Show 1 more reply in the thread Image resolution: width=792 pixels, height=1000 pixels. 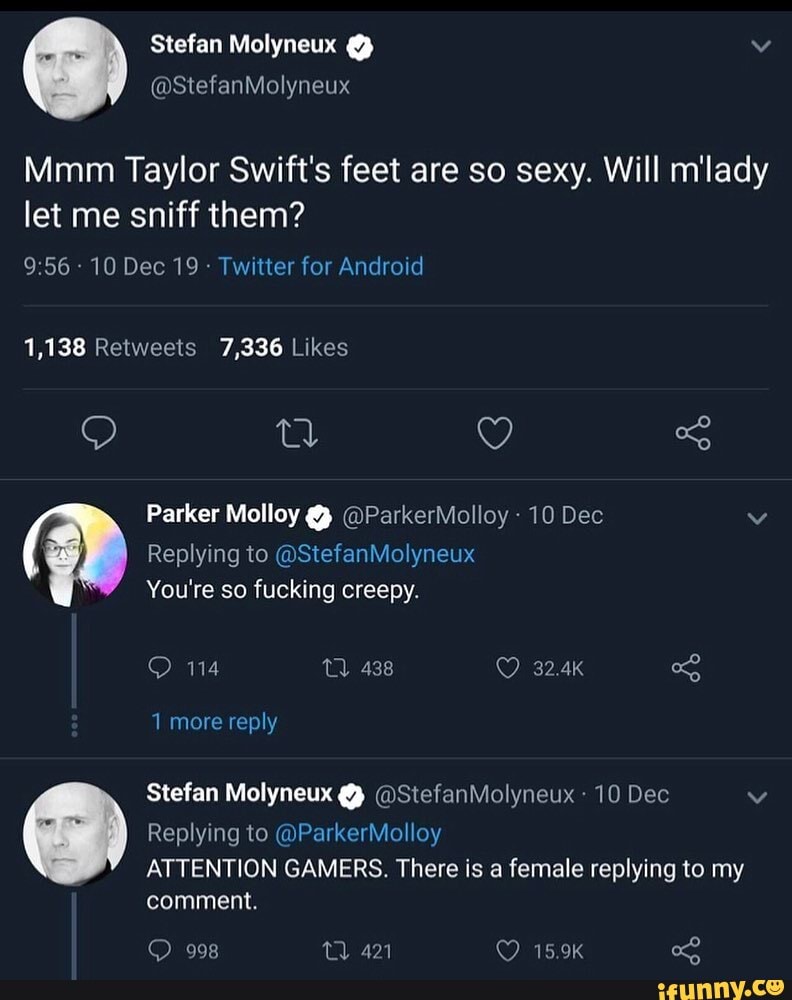click(x=213, y=721)
